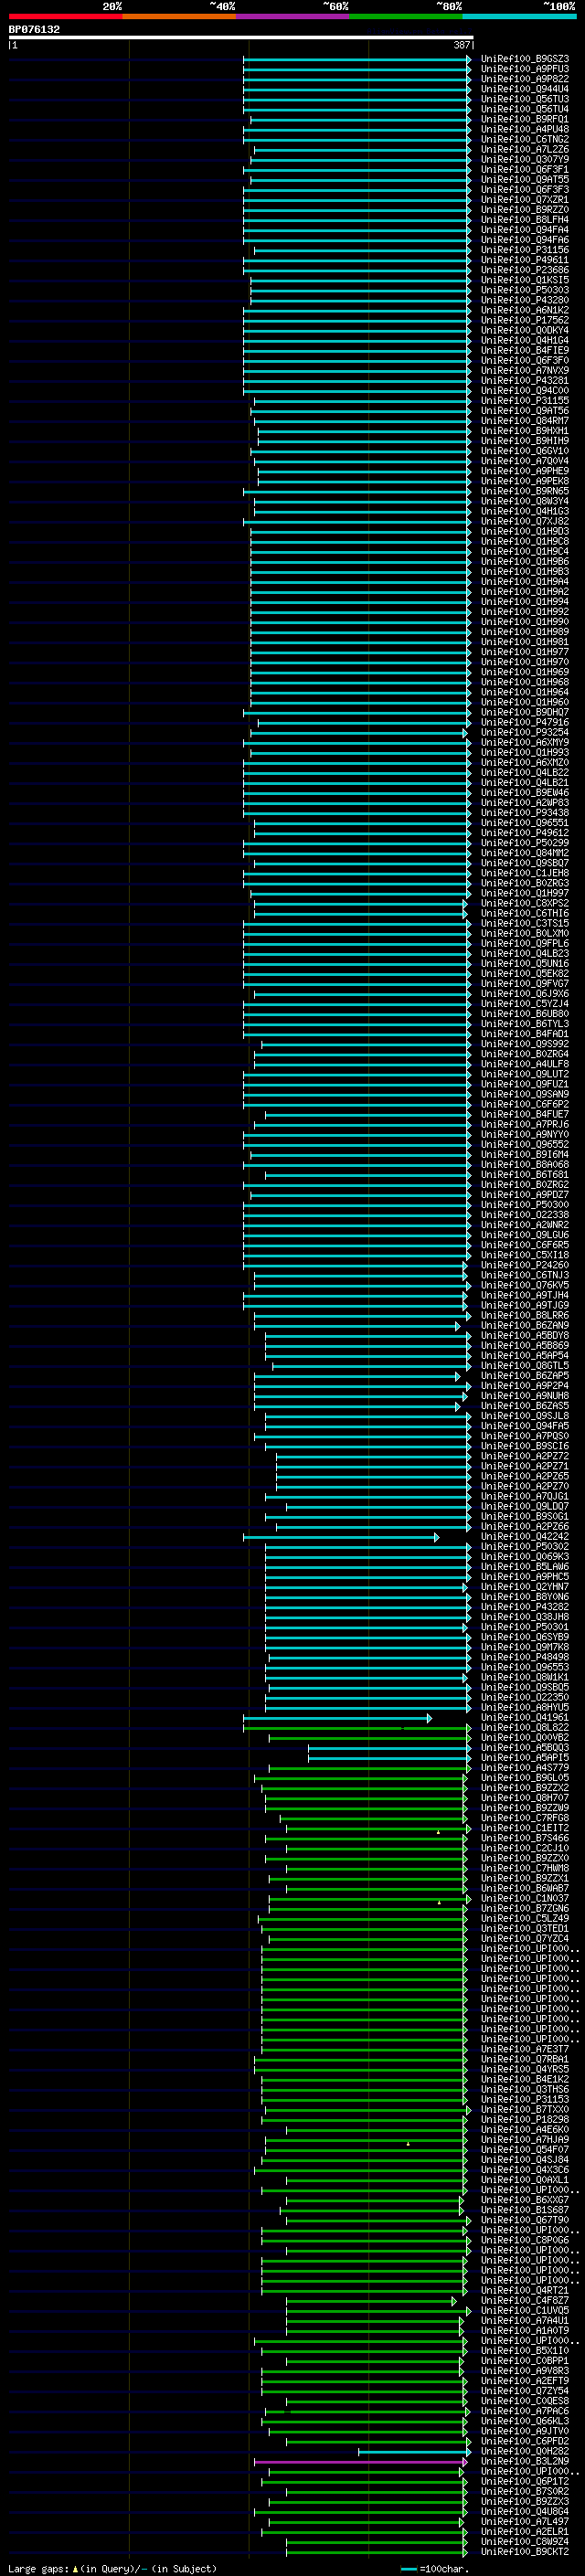Select the UniRef100_A5BDY8 label
The image size is (585, 2576).
pos(525,1335)
